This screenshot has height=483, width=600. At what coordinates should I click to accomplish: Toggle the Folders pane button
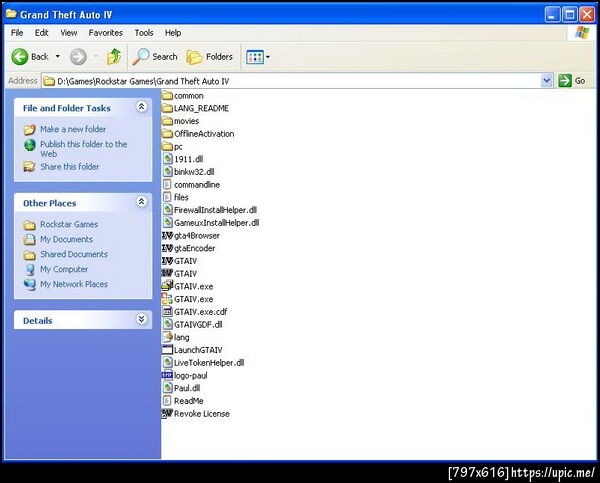coord(210,57)
